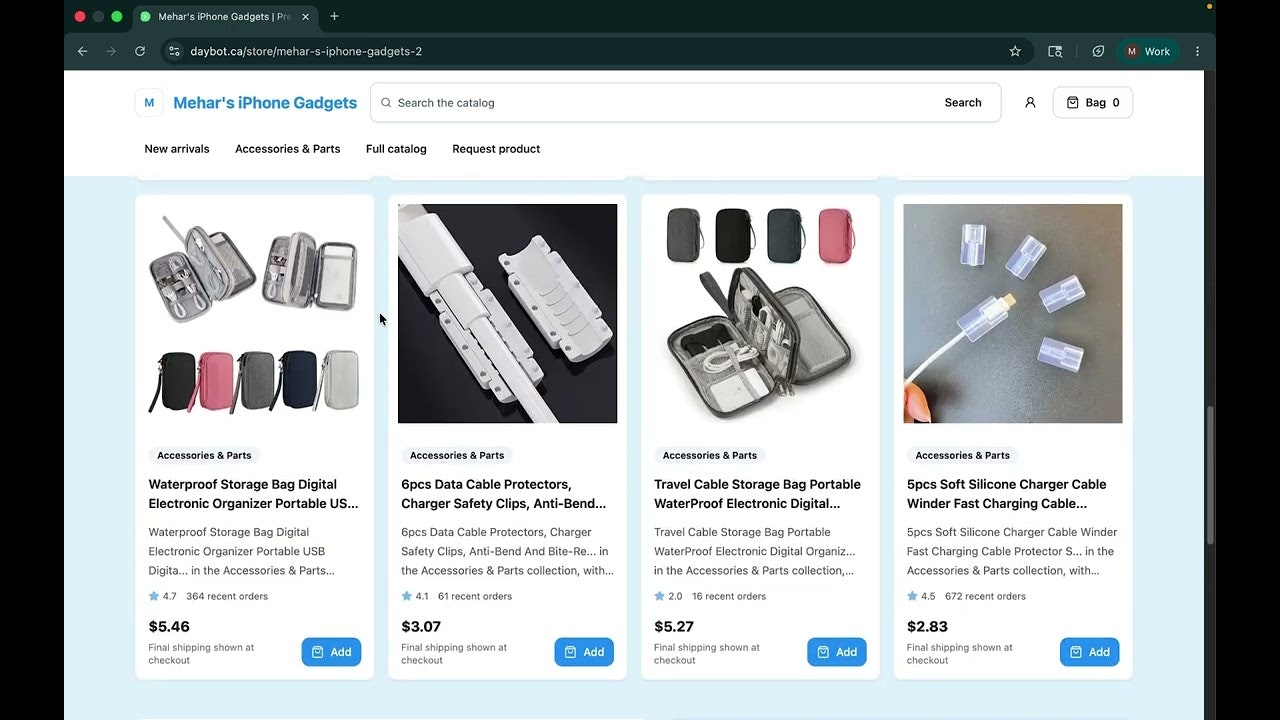Open 6pcs Data Cable Protectors product image
The height and width of the screenshot is (720, 1280).
(x=507, y=313)
